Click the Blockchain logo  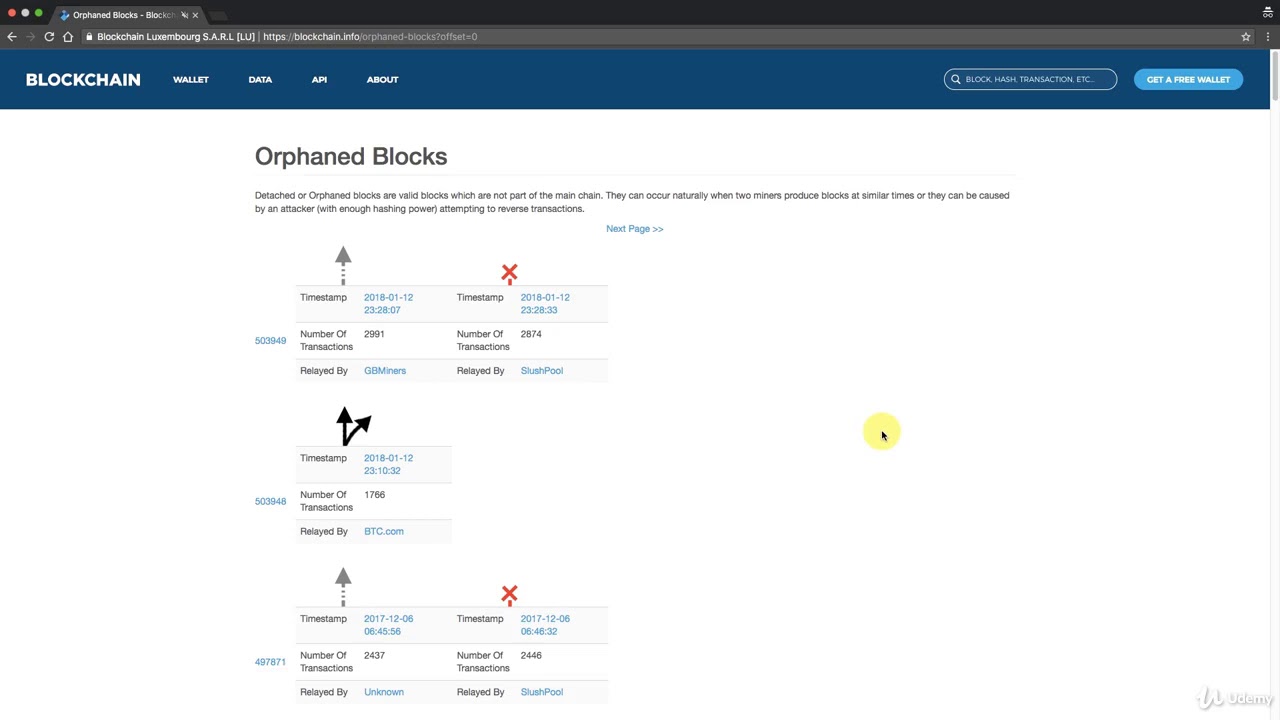point(83,79)
